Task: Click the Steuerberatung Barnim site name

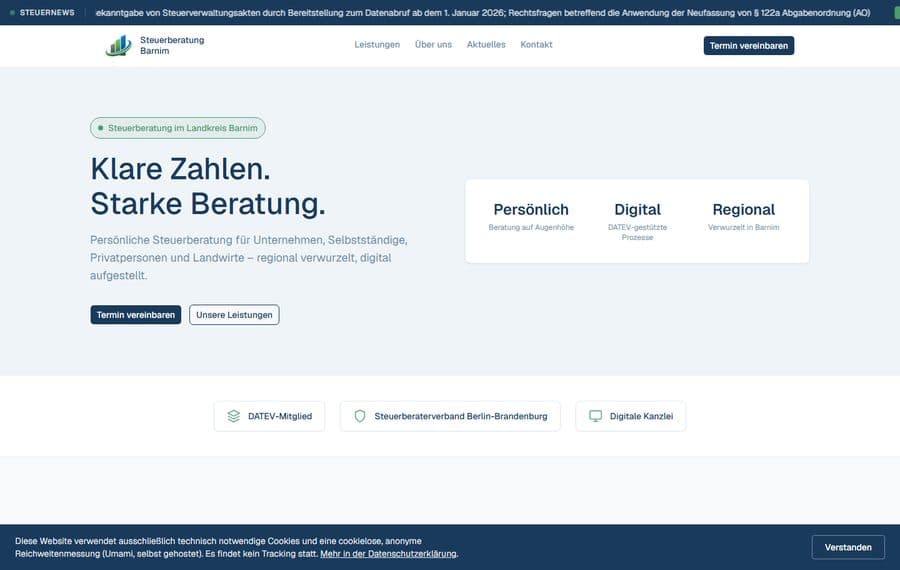Action: (172, 45)
